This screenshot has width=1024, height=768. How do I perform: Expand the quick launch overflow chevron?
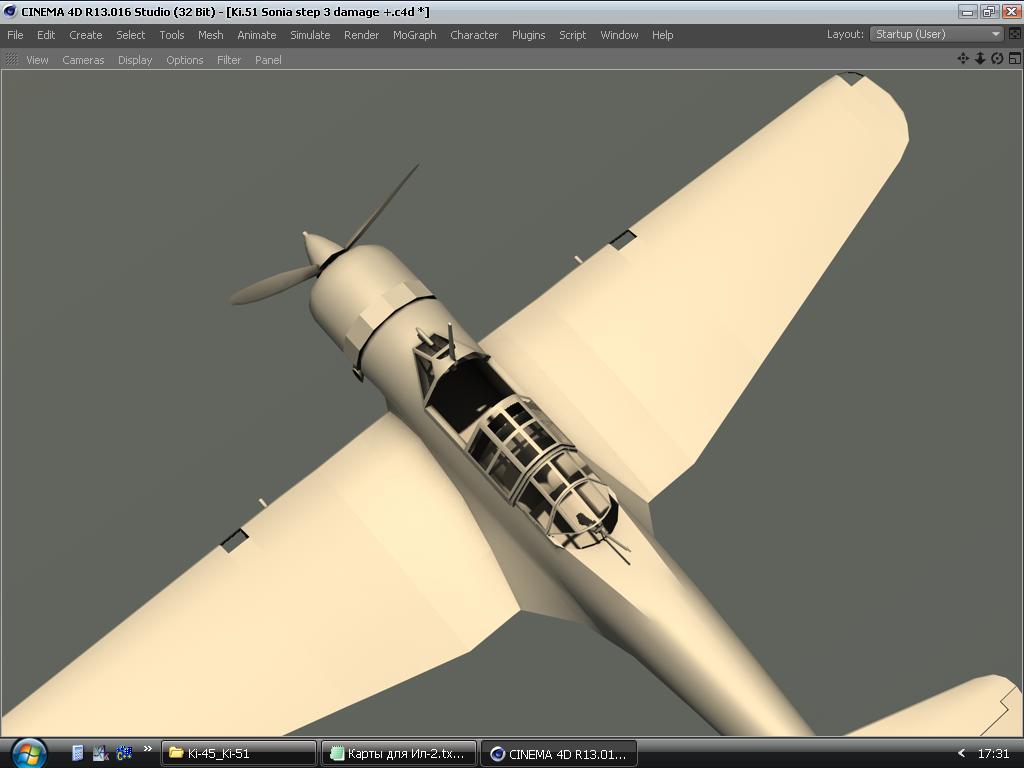coord(148,749)
